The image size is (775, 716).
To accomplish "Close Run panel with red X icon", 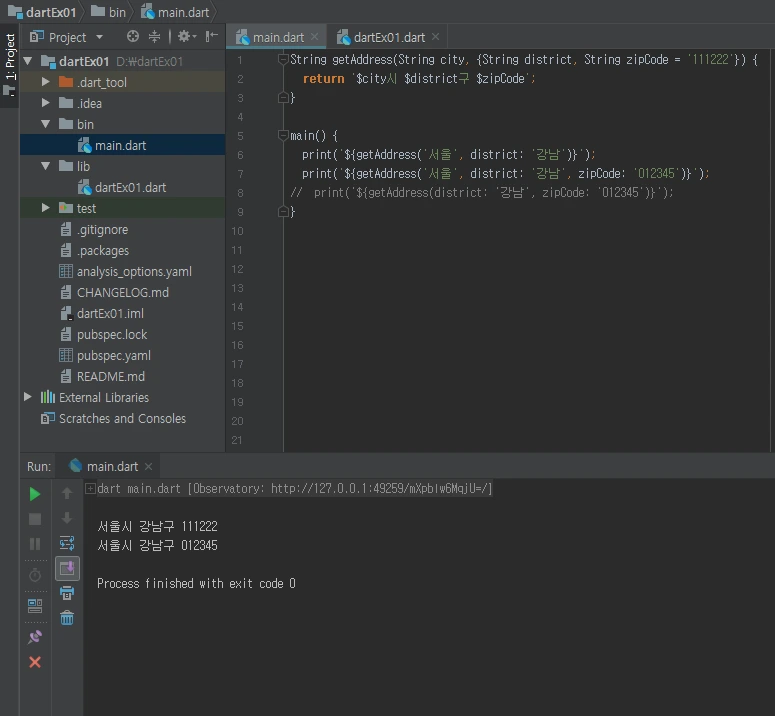I will coord(35,662).
